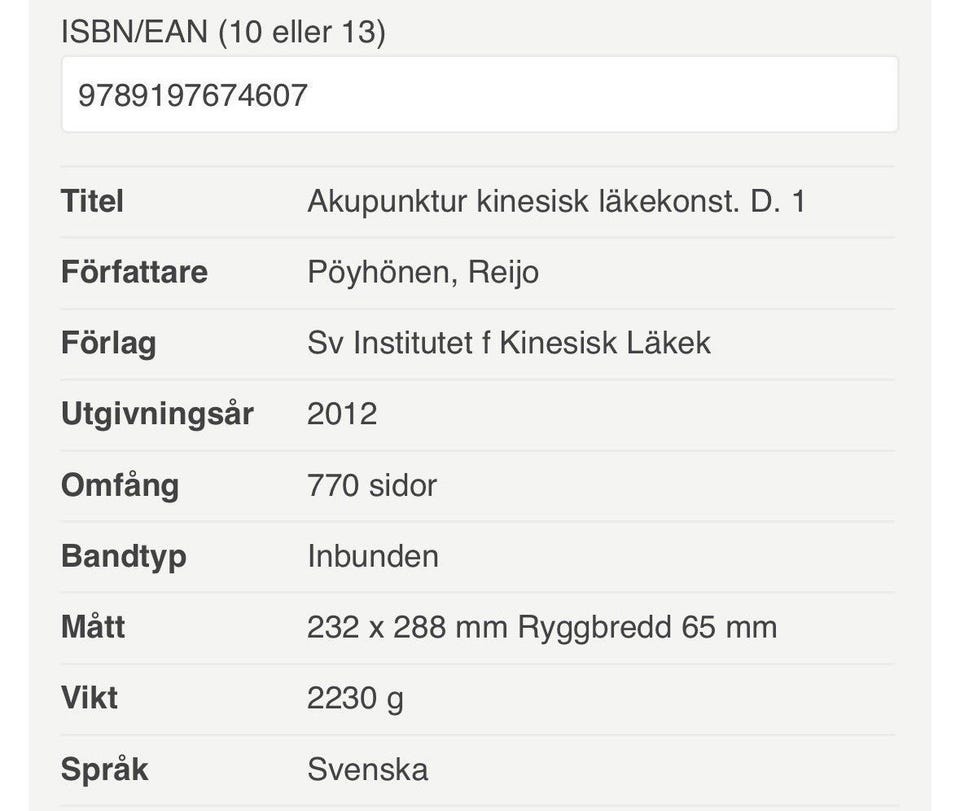Click the "Utgivningsår" row label
The width and height of the screenshot is (960, 811).
click(157, 414)
